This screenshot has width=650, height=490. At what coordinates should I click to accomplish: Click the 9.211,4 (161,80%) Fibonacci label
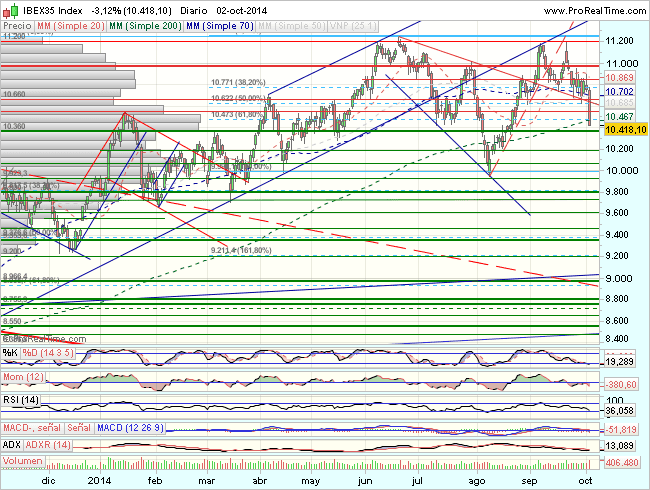[x=241, y=250]
